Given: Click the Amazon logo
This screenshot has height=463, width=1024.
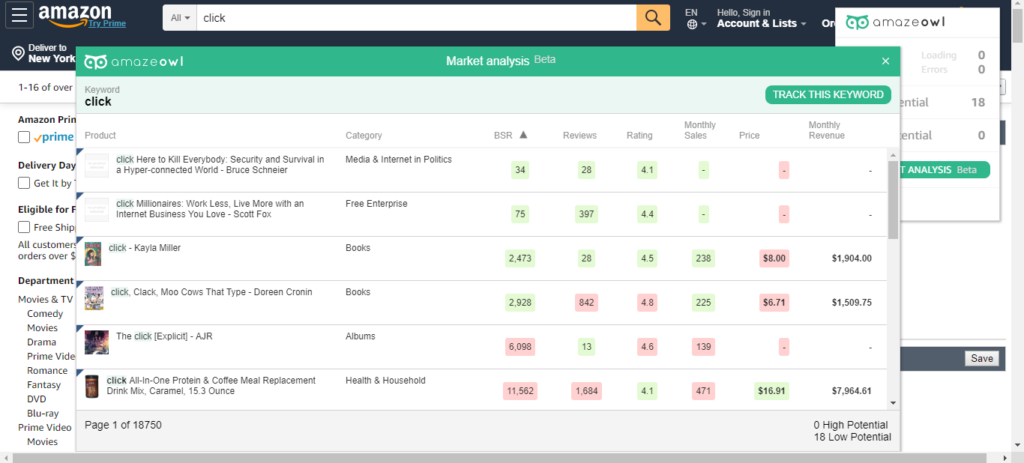Looking at the screenshot, I should [74, 14].
